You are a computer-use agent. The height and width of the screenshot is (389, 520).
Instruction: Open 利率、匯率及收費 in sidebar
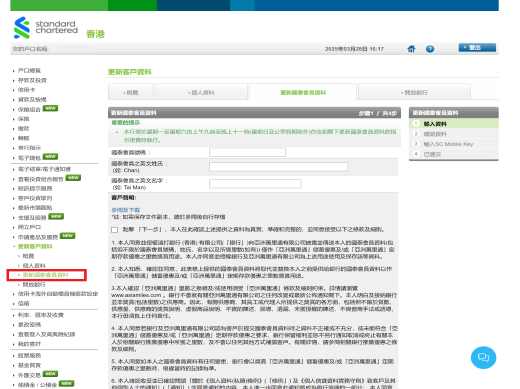click(41, 315)
